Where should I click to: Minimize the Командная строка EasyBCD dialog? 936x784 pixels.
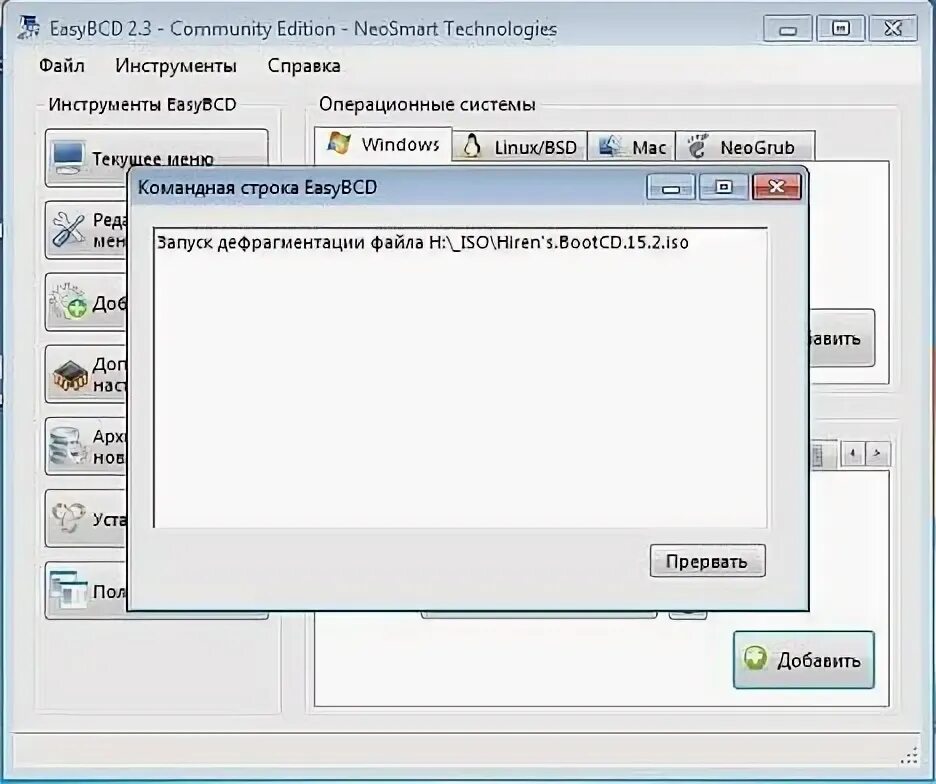click(671, 187)
